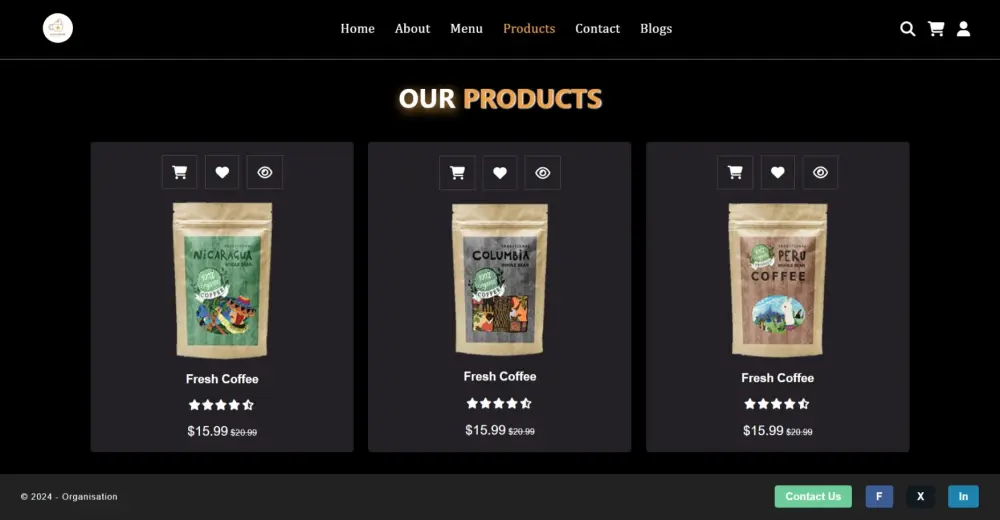Click the green Contact Us button
Image resolution: width=1000 pixels, height=520 pixels.
813,496
